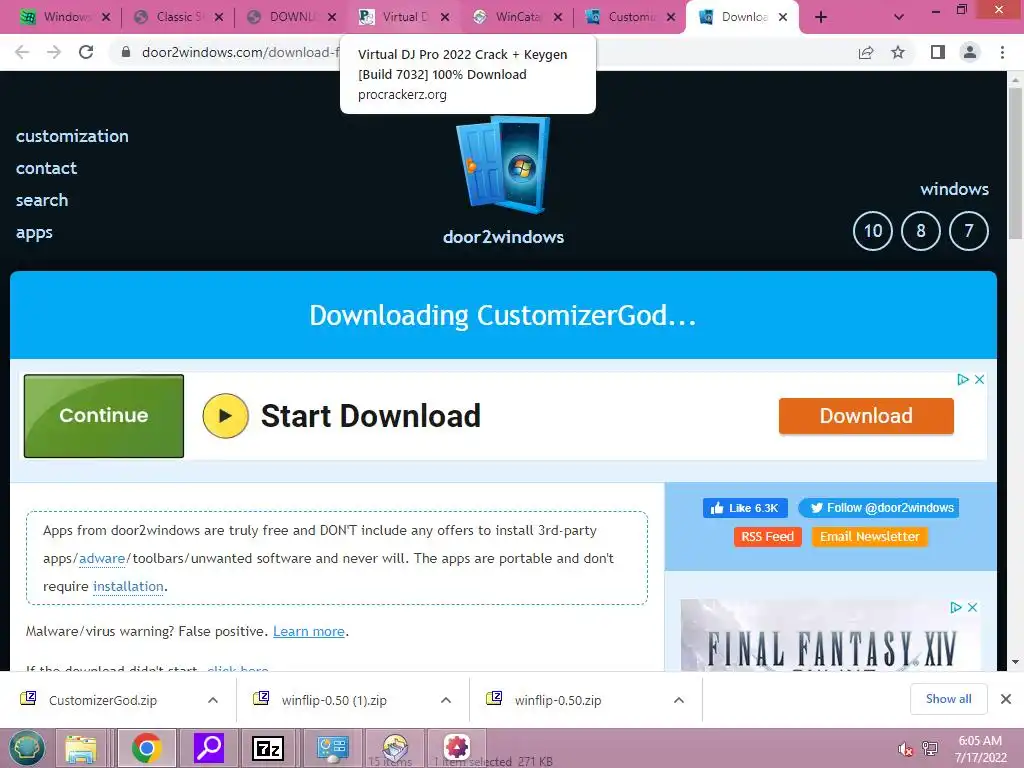Click the Downloading CustomizerGod heading
The width and height of the screenshot is (1024, 768).
503,315
